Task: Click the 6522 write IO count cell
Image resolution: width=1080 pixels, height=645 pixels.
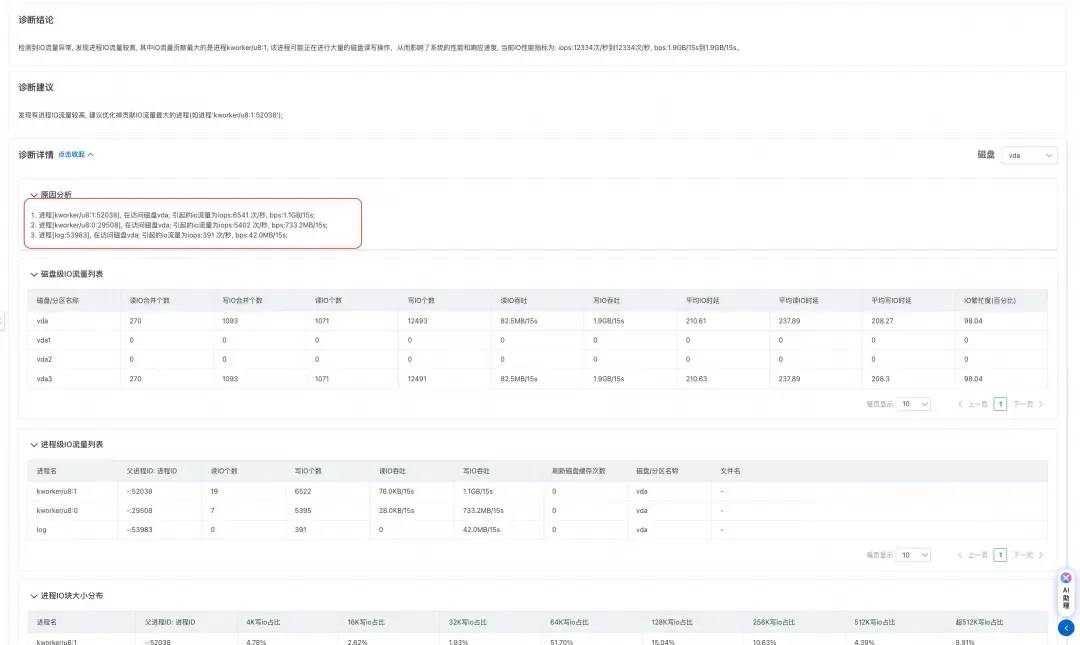Action: pyautogui.click(x=303, y=491)
